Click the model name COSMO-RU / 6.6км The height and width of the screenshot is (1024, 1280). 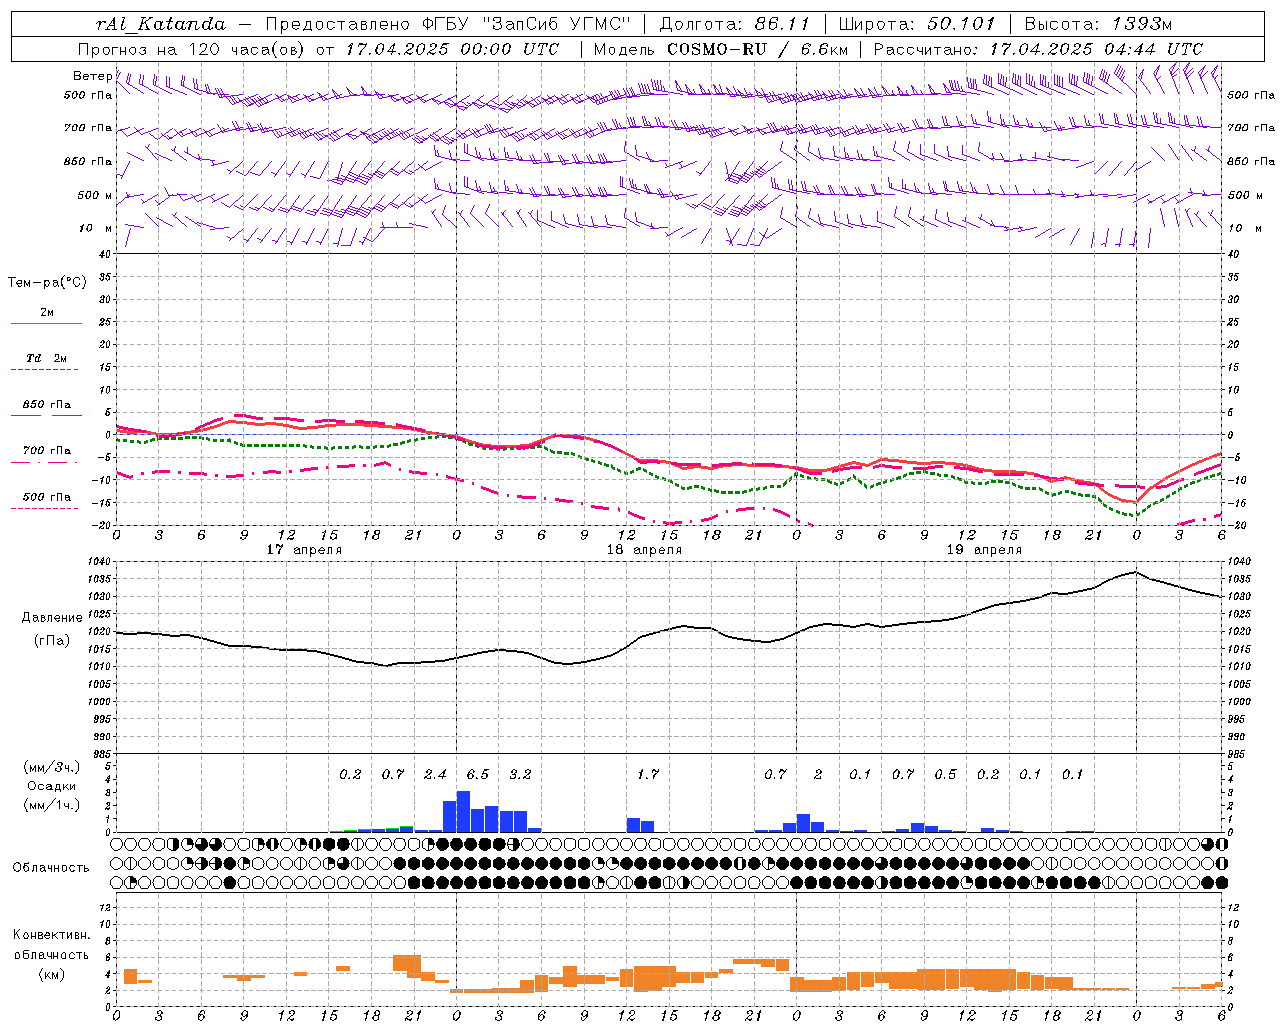(x=758, y=49)
